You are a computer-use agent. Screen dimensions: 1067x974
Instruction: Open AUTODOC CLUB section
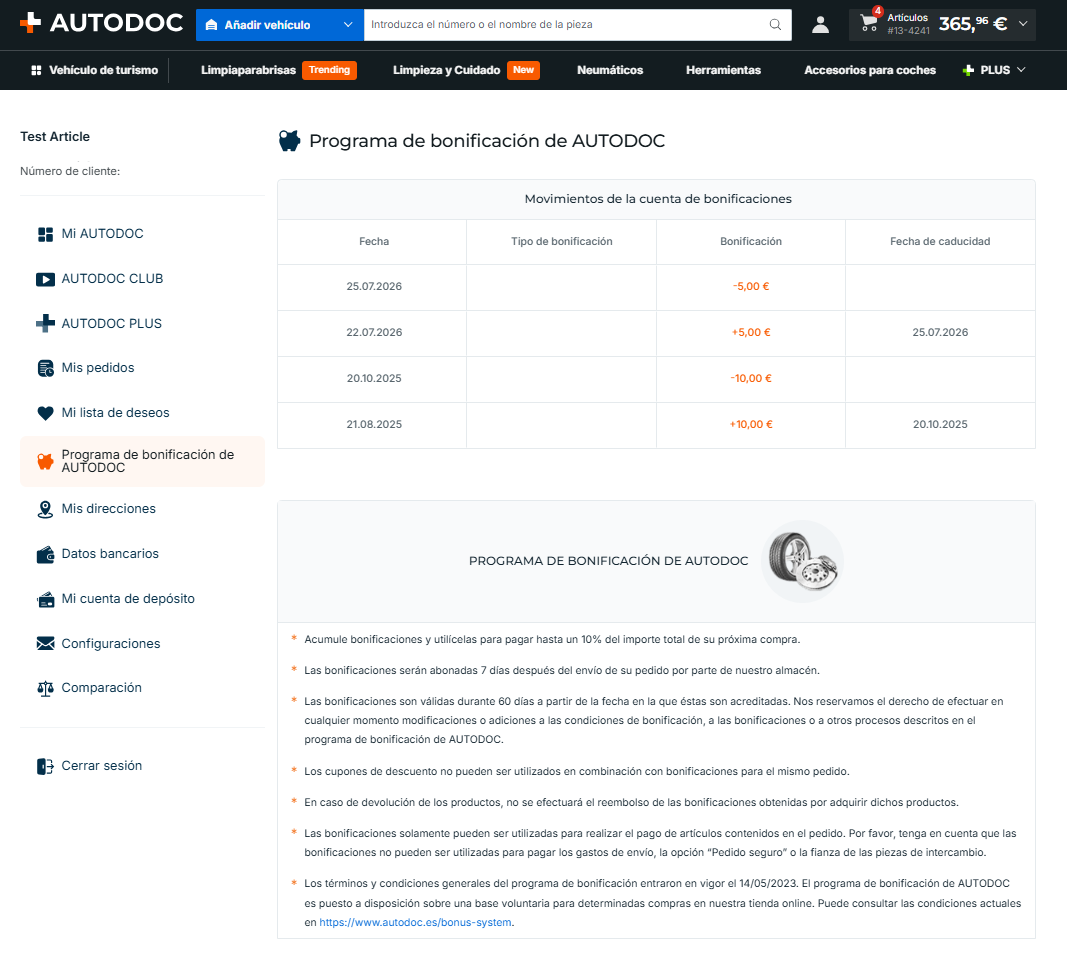[112, 278]
